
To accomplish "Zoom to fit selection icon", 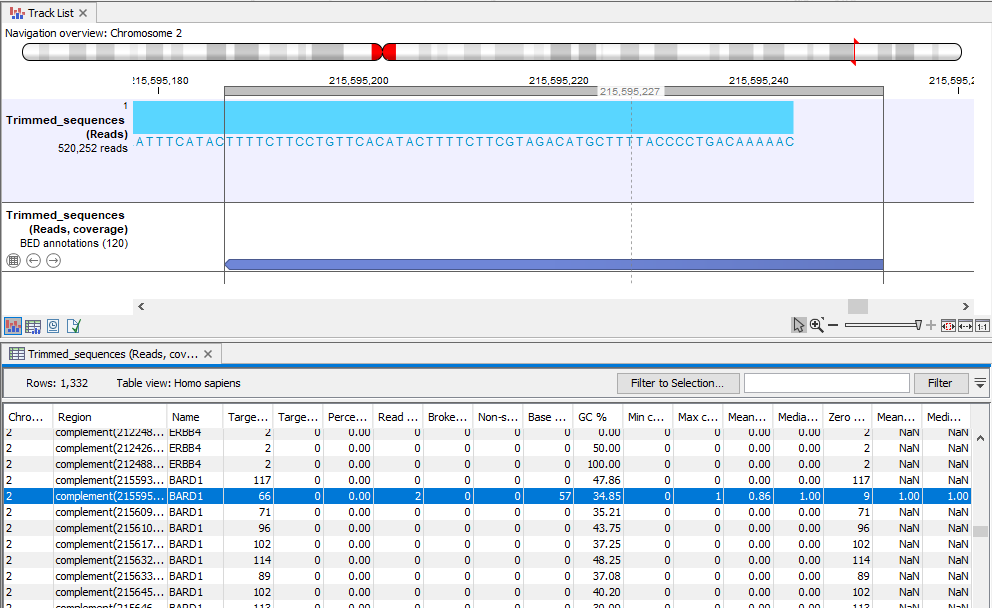I will coord(949,326).
